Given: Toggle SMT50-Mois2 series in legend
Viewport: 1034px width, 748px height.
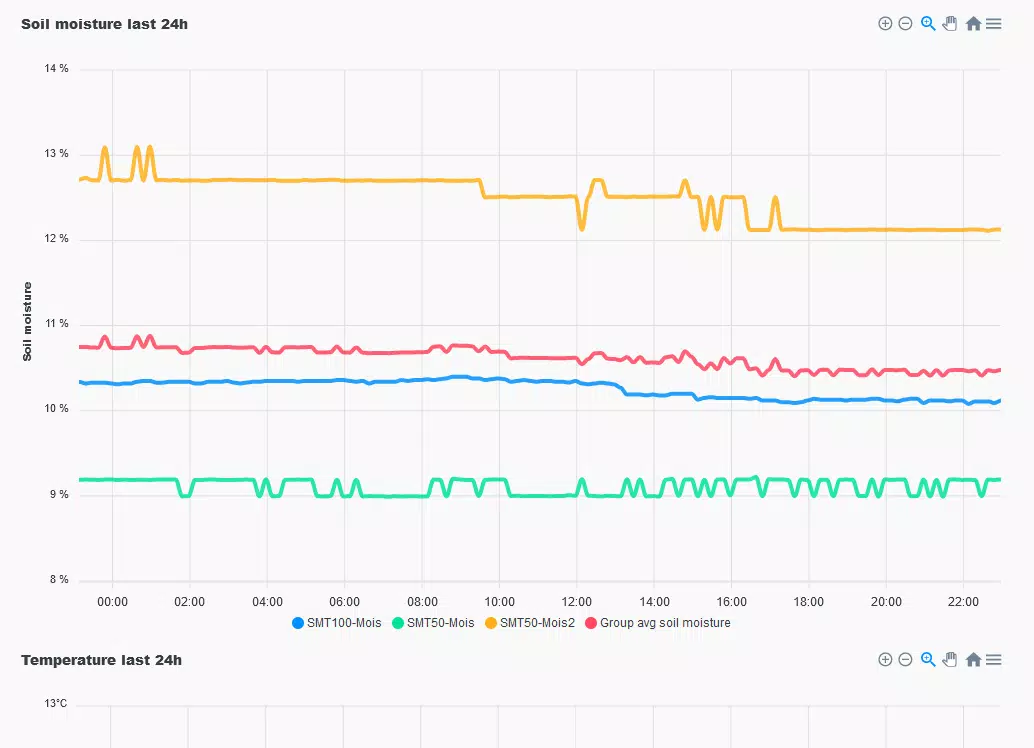Looking at the screenshot, I should [530, 623].
